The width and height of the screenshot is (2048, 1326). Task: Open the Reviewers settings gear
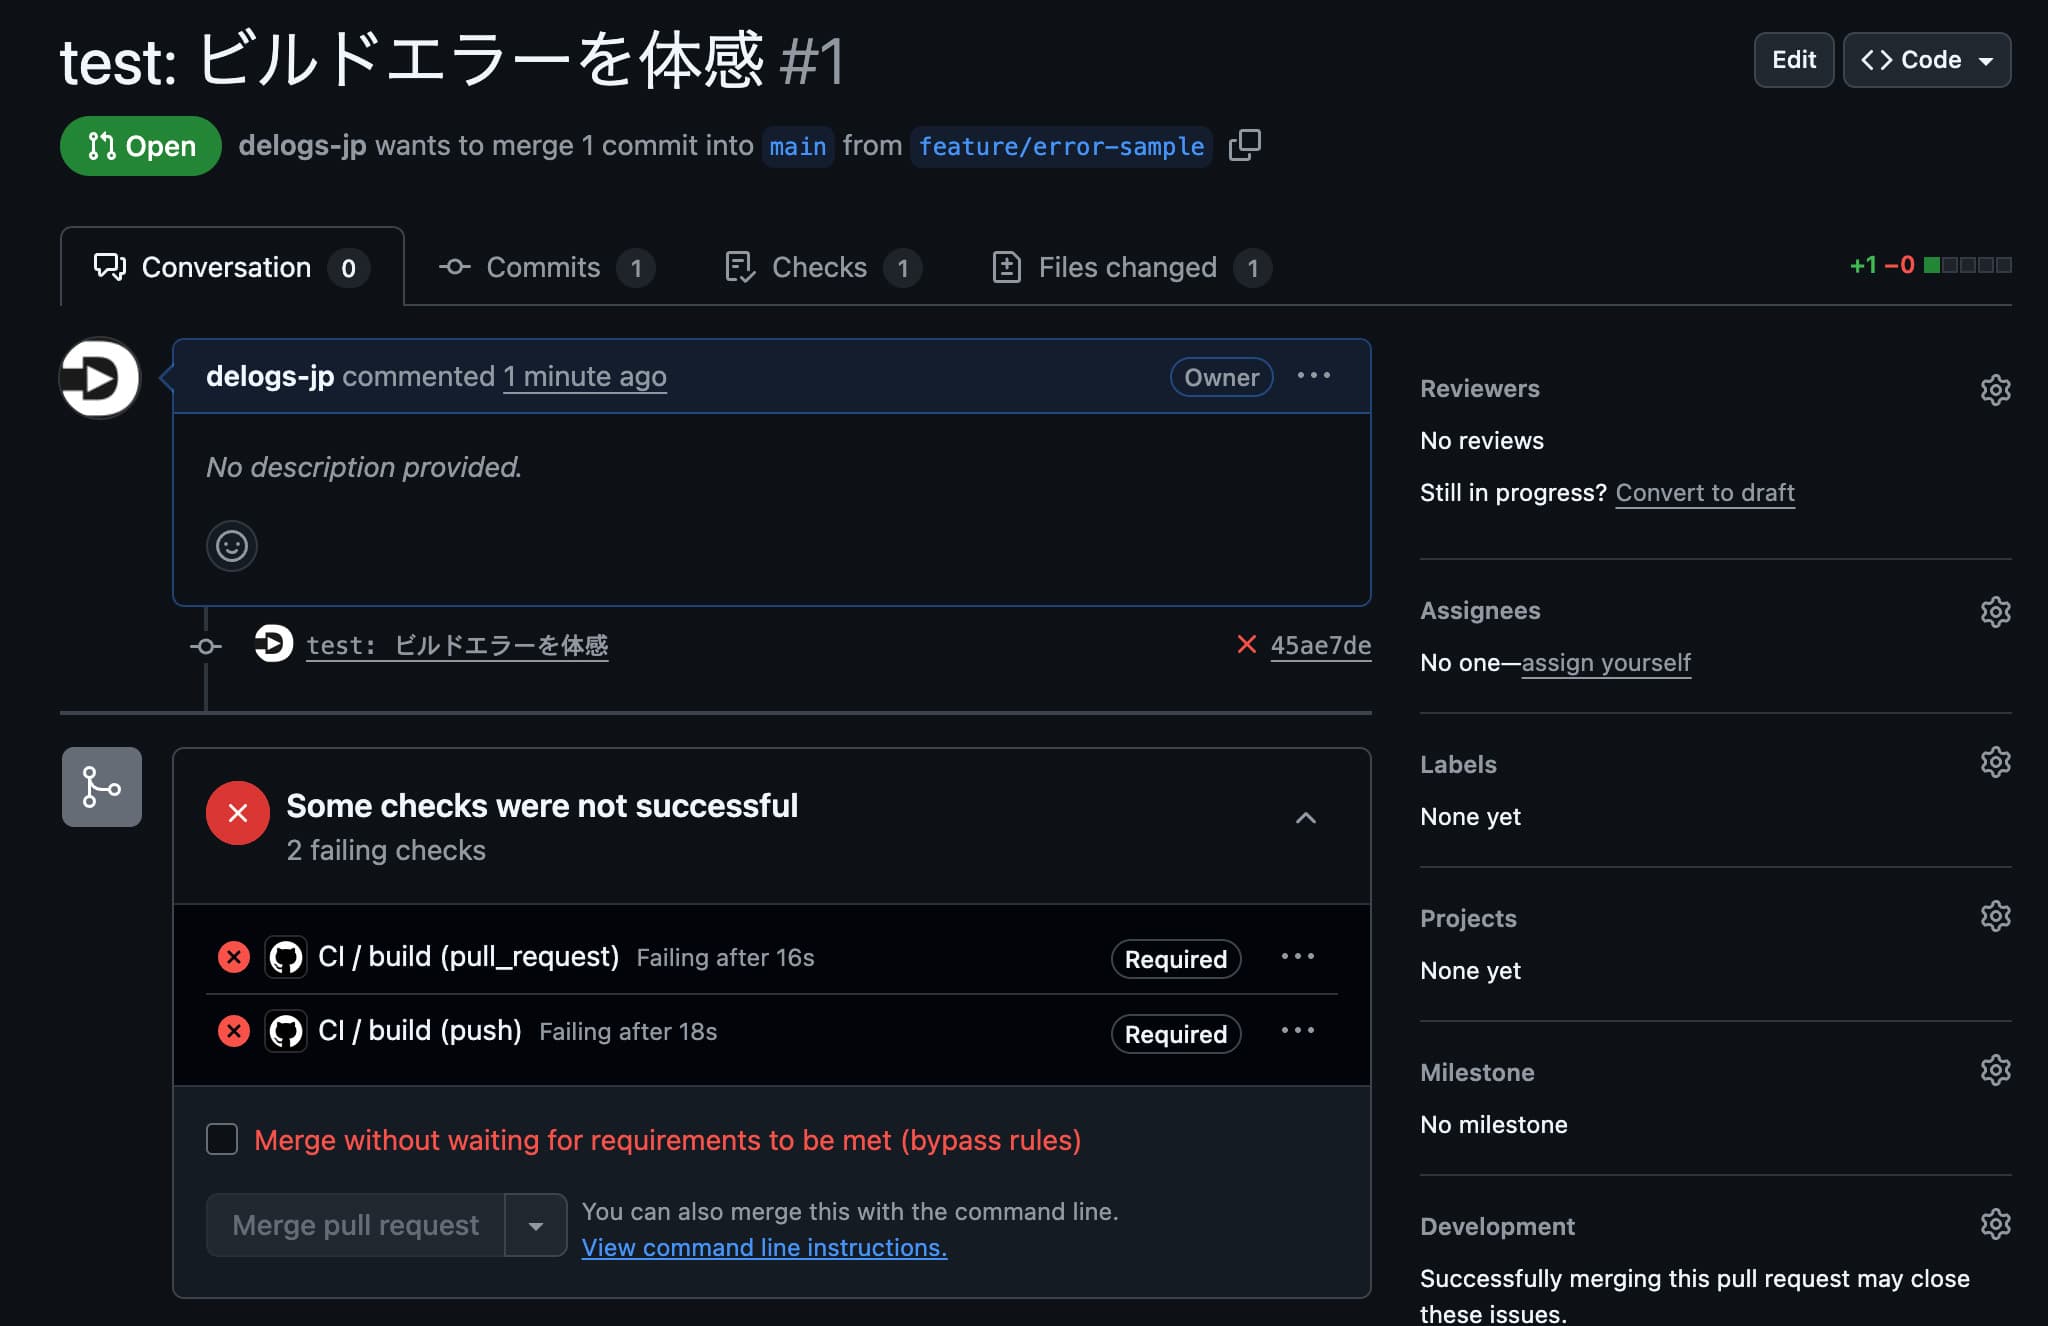point(1995,389)
